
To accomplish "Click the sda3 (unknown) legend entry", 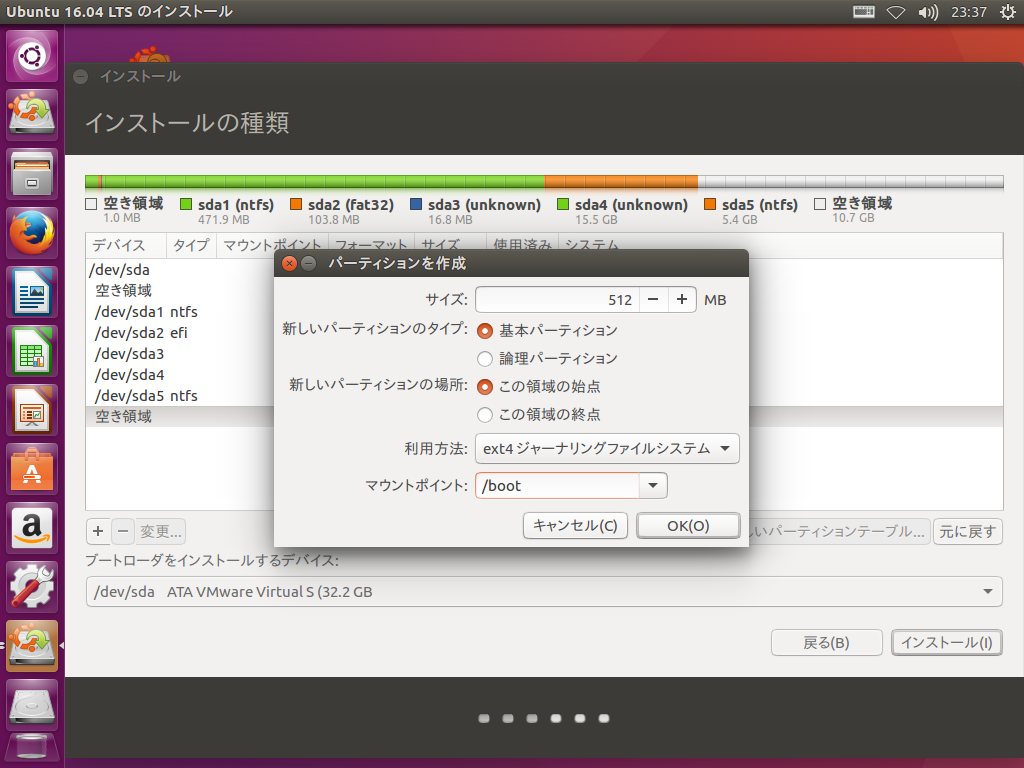I will pyautogui.click(x=475, y=211).
